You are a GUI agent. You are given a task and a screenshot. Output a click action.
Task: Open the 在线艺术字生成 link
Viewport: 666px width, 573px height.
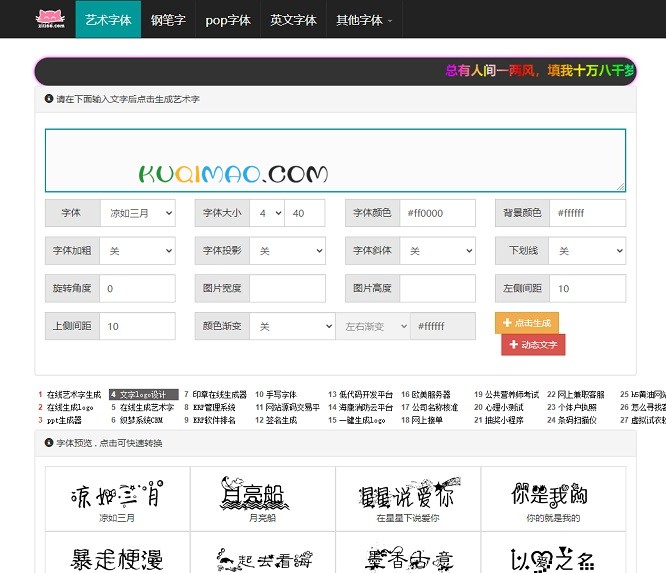74,395
